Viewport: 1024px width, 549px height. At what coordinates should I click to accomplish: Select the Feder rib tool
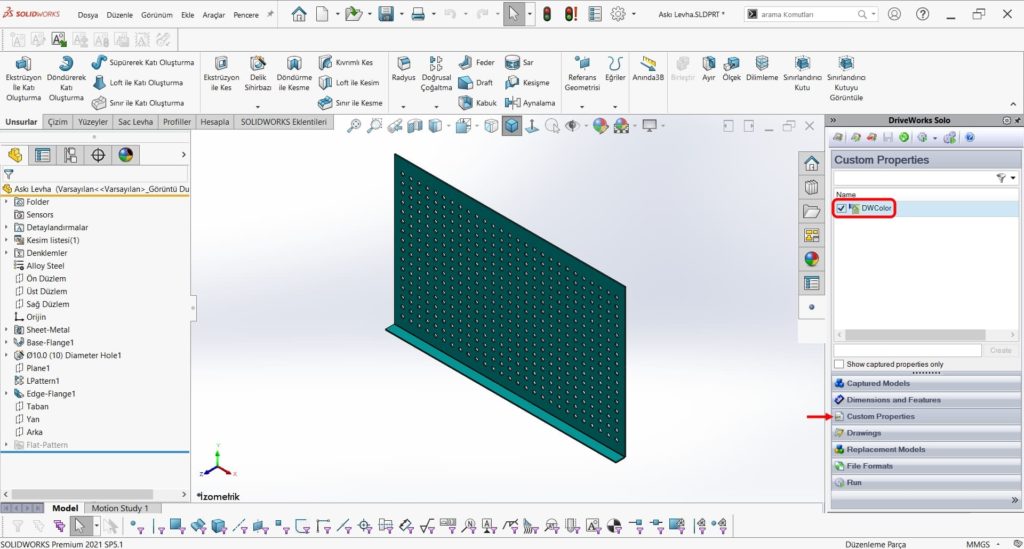coord(477,63)
